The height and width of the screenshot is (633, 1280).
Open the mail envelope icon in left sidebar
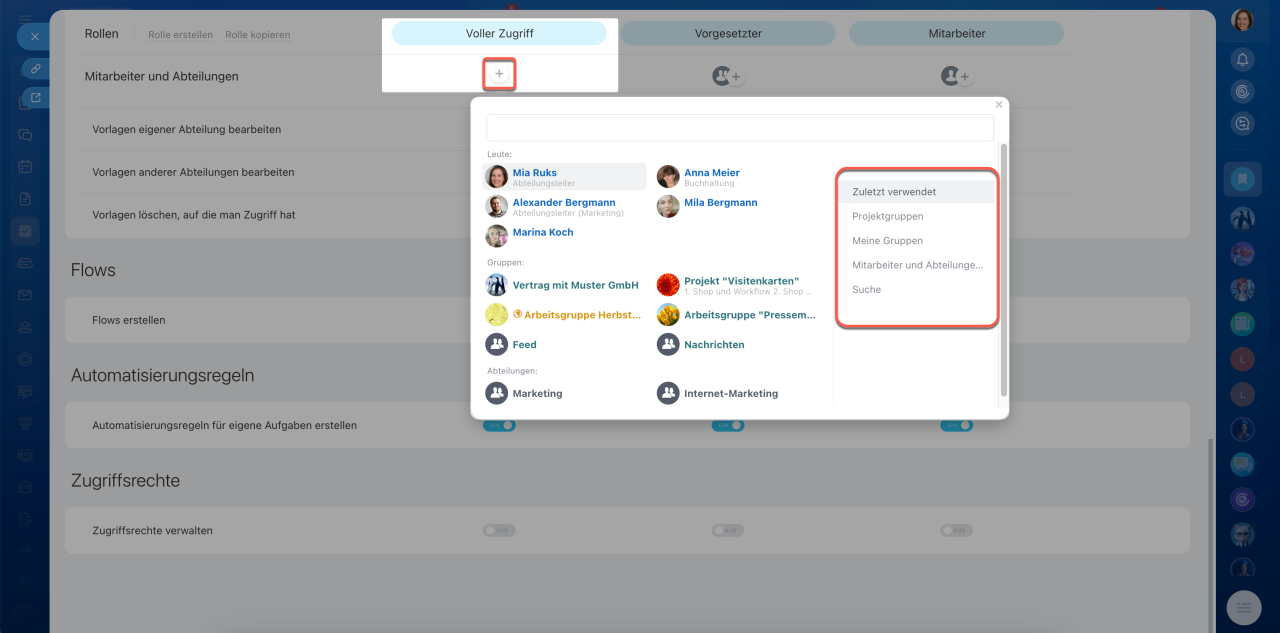pos(25,295)
